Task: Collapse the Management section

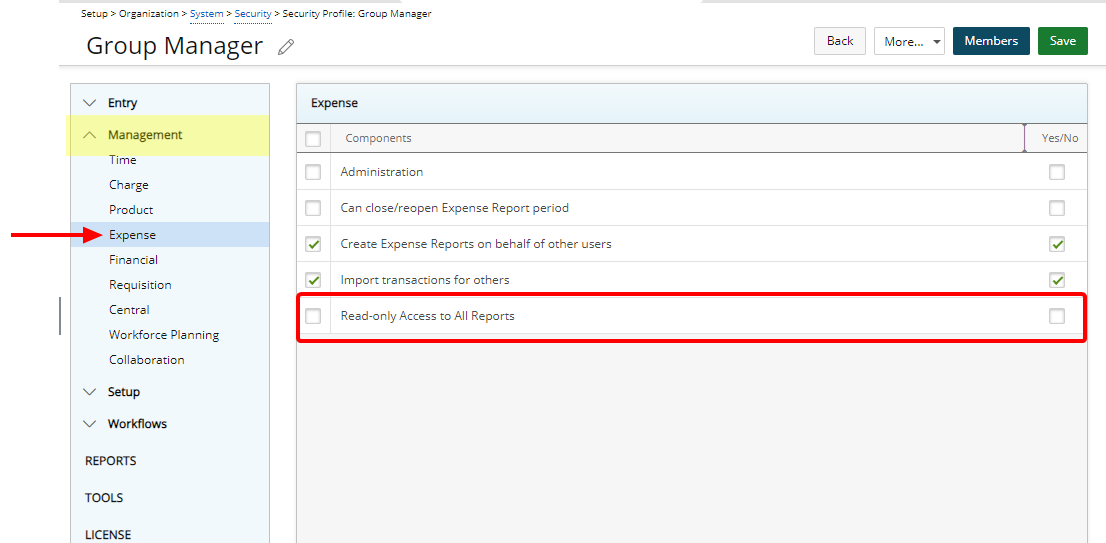Action: click(x=91, y=135)
